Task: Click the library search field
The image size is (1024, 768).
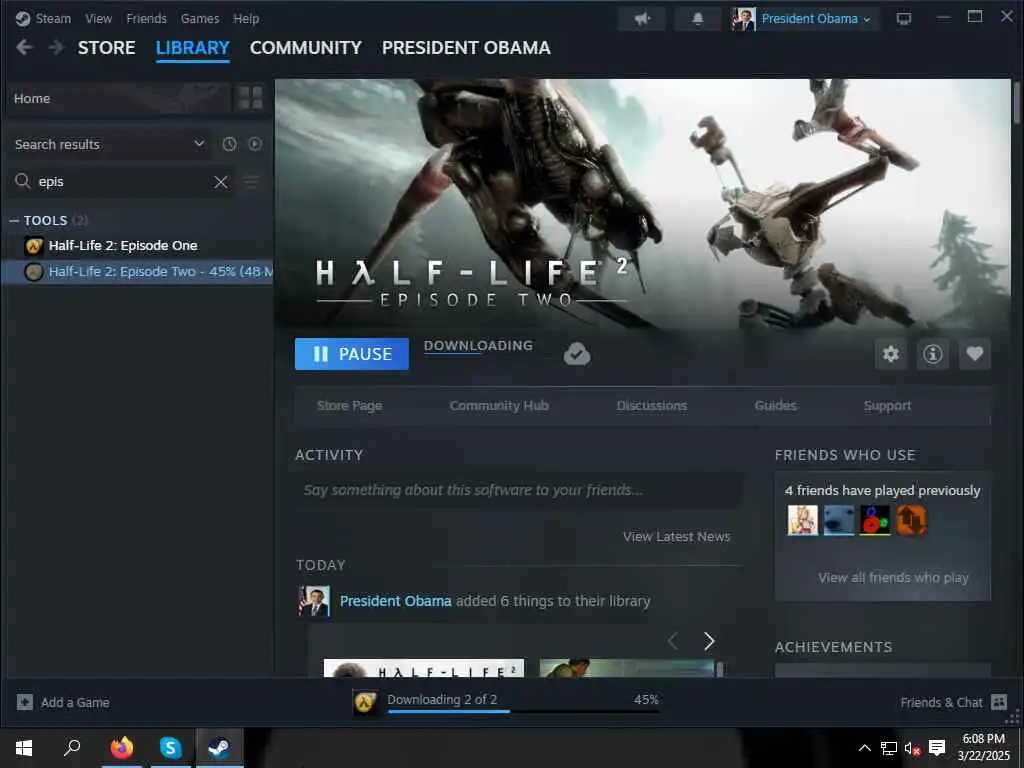Action: (121, 182)
